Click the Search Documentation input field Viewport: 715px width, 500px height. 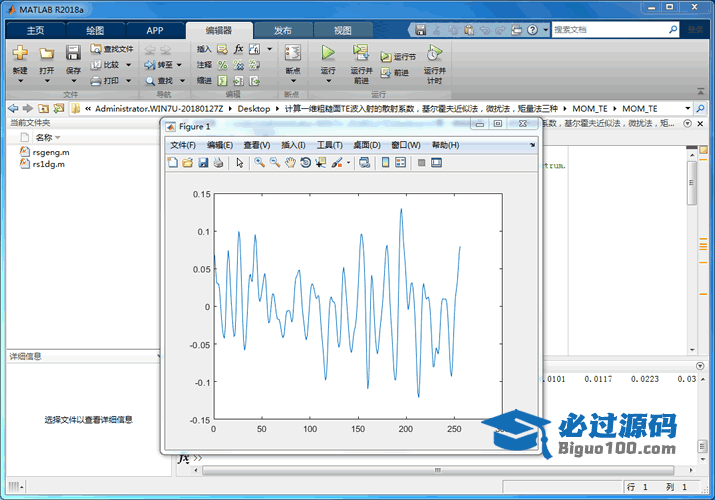[x=615, y=30]
